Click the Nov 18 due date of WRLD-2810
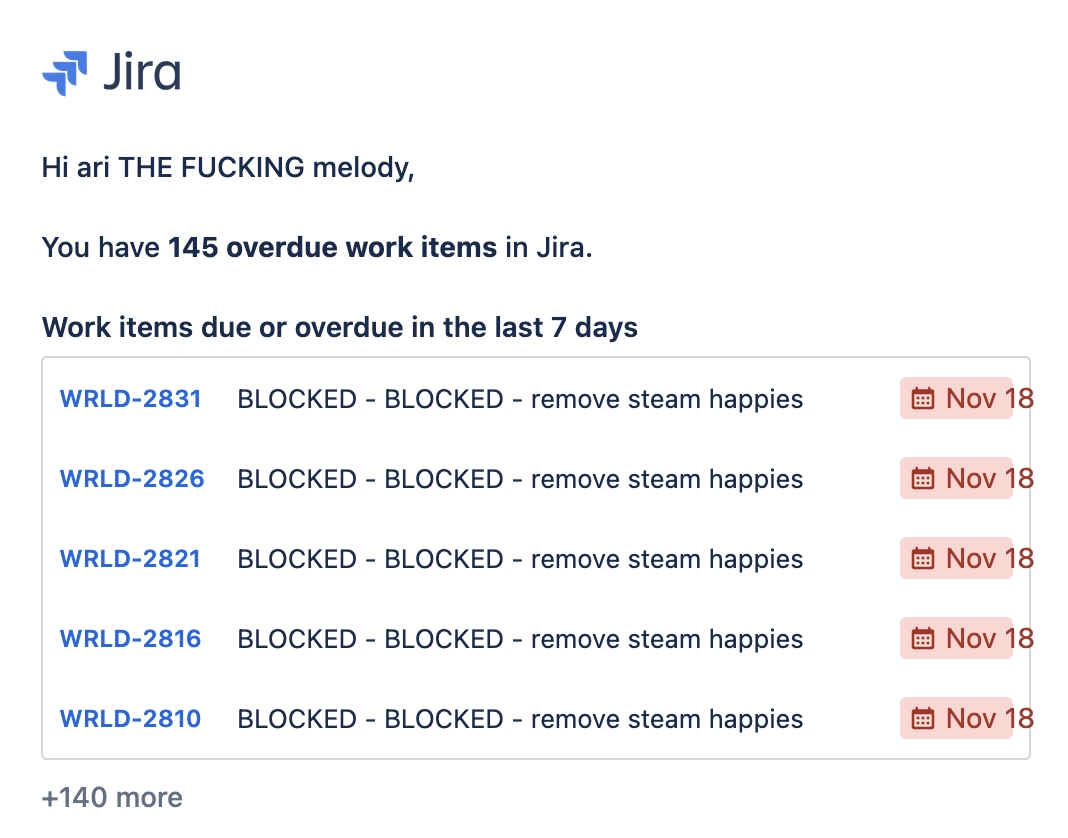The height and width of the screenshot is (838, 1068). click(x=990, y=719)
